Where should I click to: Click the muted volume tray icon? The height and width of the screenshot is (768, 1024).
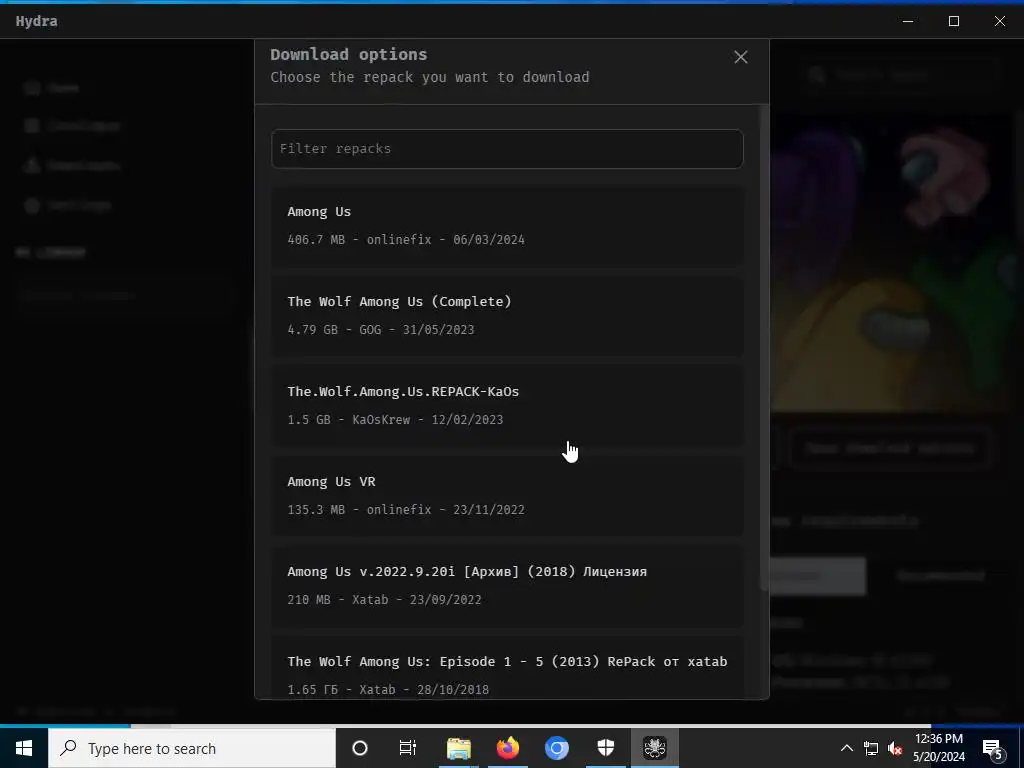pos(895,748)
